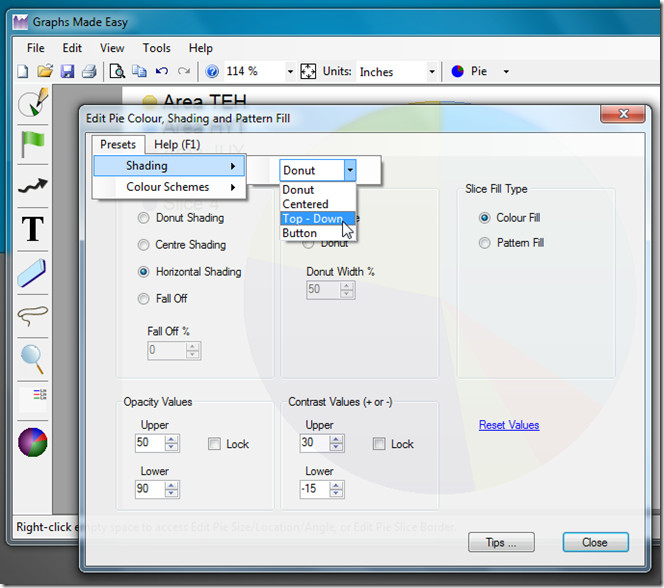Open the Tools menu
This screenshot has height=588, width=664.
(156, 48)
